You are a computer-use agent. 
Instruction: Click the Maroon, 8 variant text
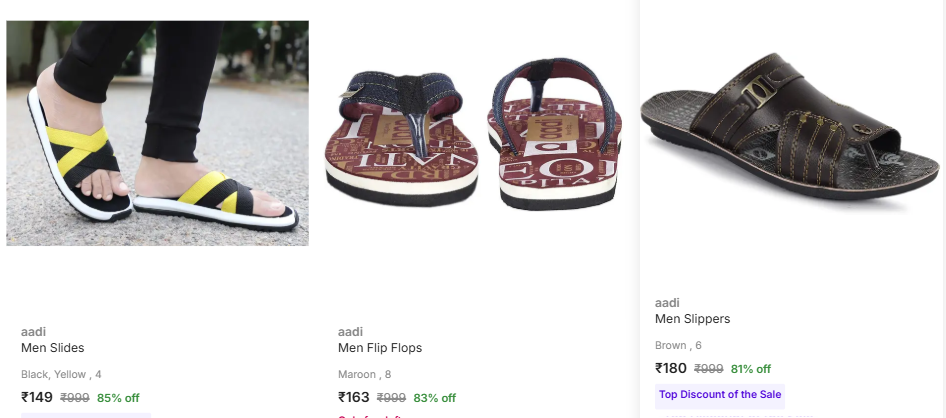point(364,374)
